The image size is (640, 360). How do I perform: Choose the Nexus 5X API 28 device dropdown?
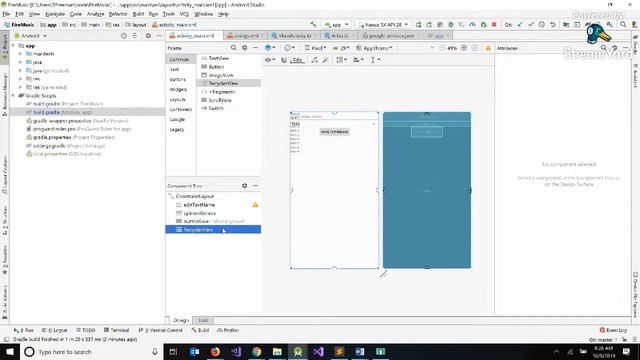pyautogui.click(x=382, y=24)
